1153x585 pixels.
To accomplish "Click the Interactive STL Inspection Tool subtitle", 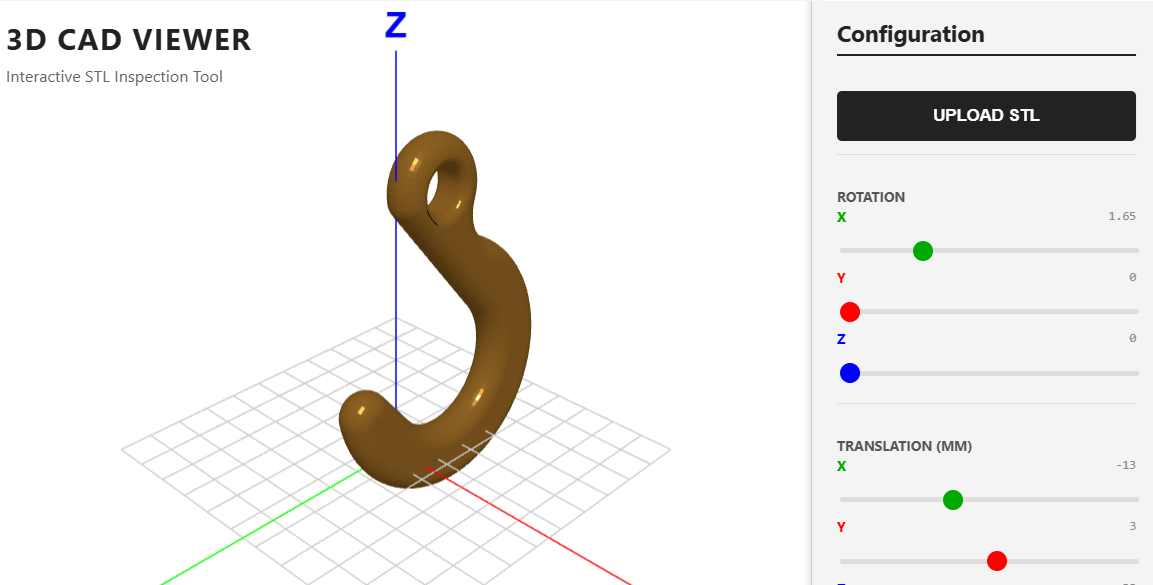I will 114,76.
